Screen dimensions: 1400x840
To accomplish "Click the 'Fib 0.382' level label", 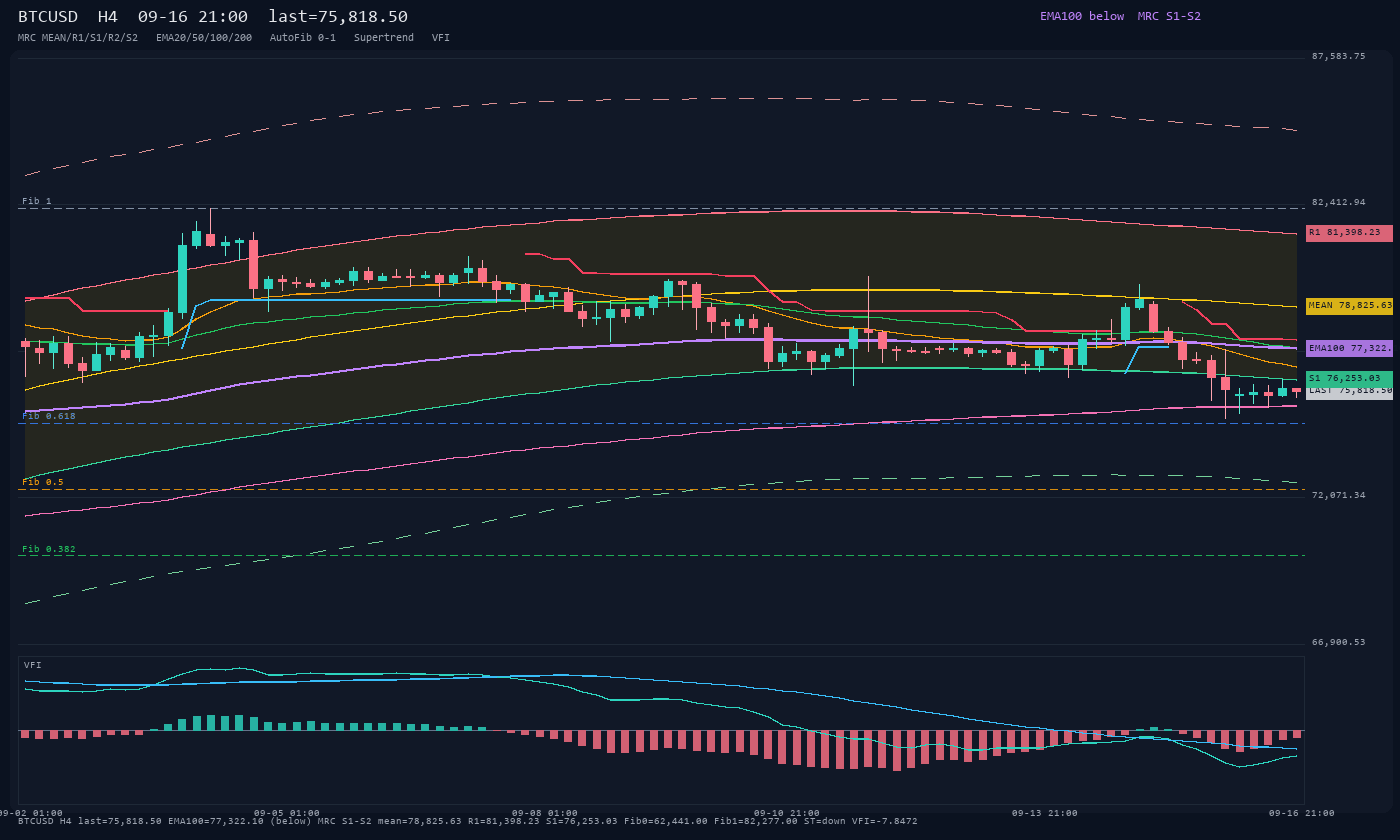I will pos(49,549).
